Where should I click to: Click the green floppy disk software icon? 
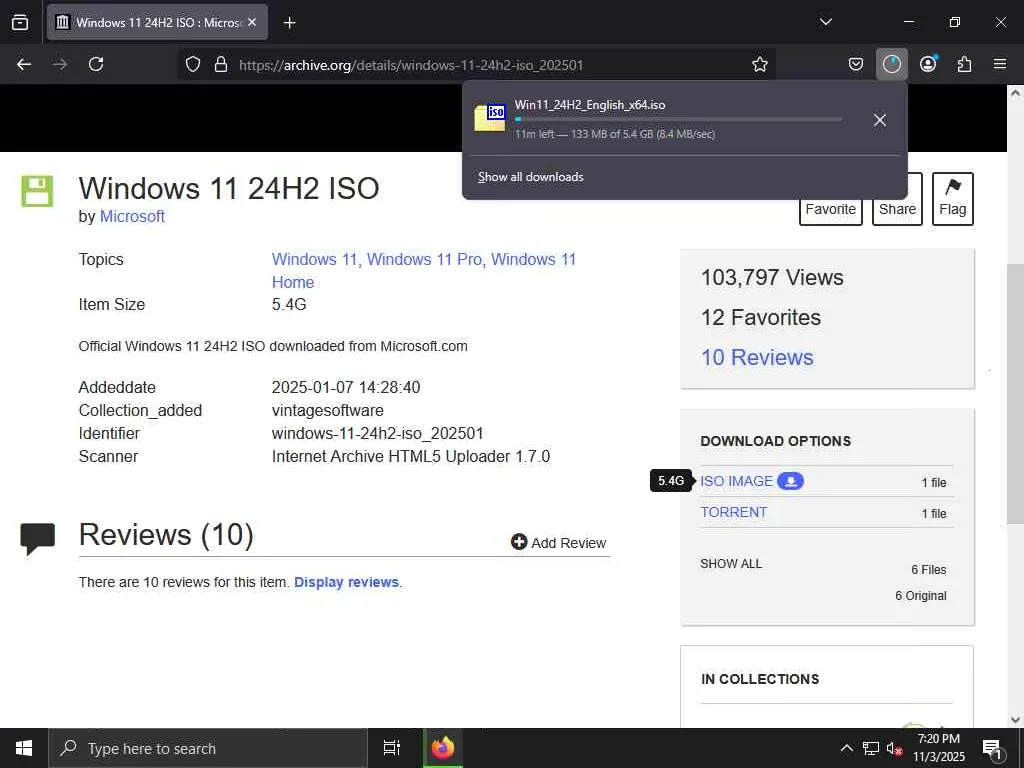[37, 191]
